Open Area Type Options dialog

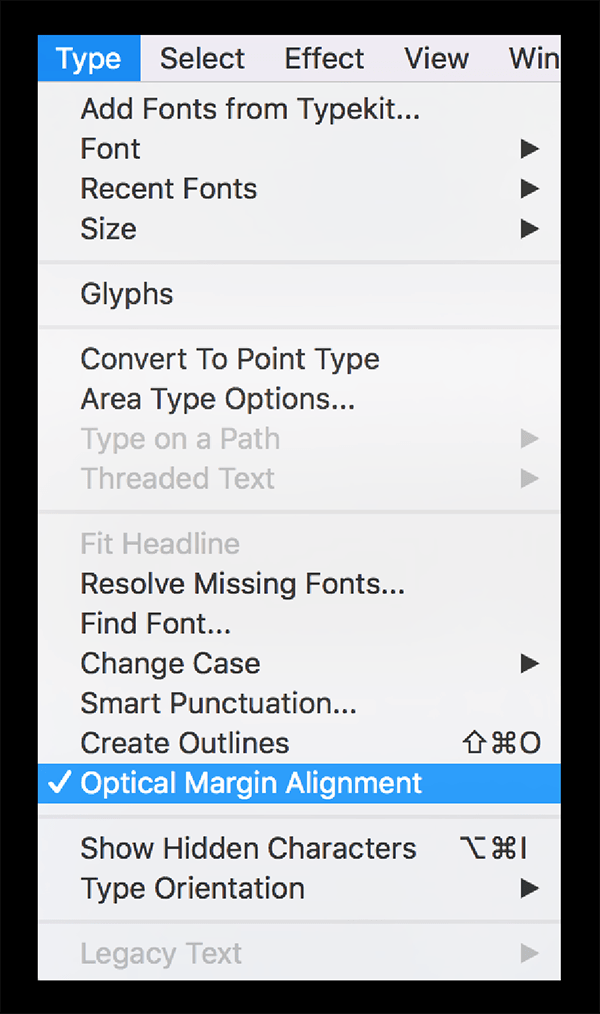[x=218, y=398]
